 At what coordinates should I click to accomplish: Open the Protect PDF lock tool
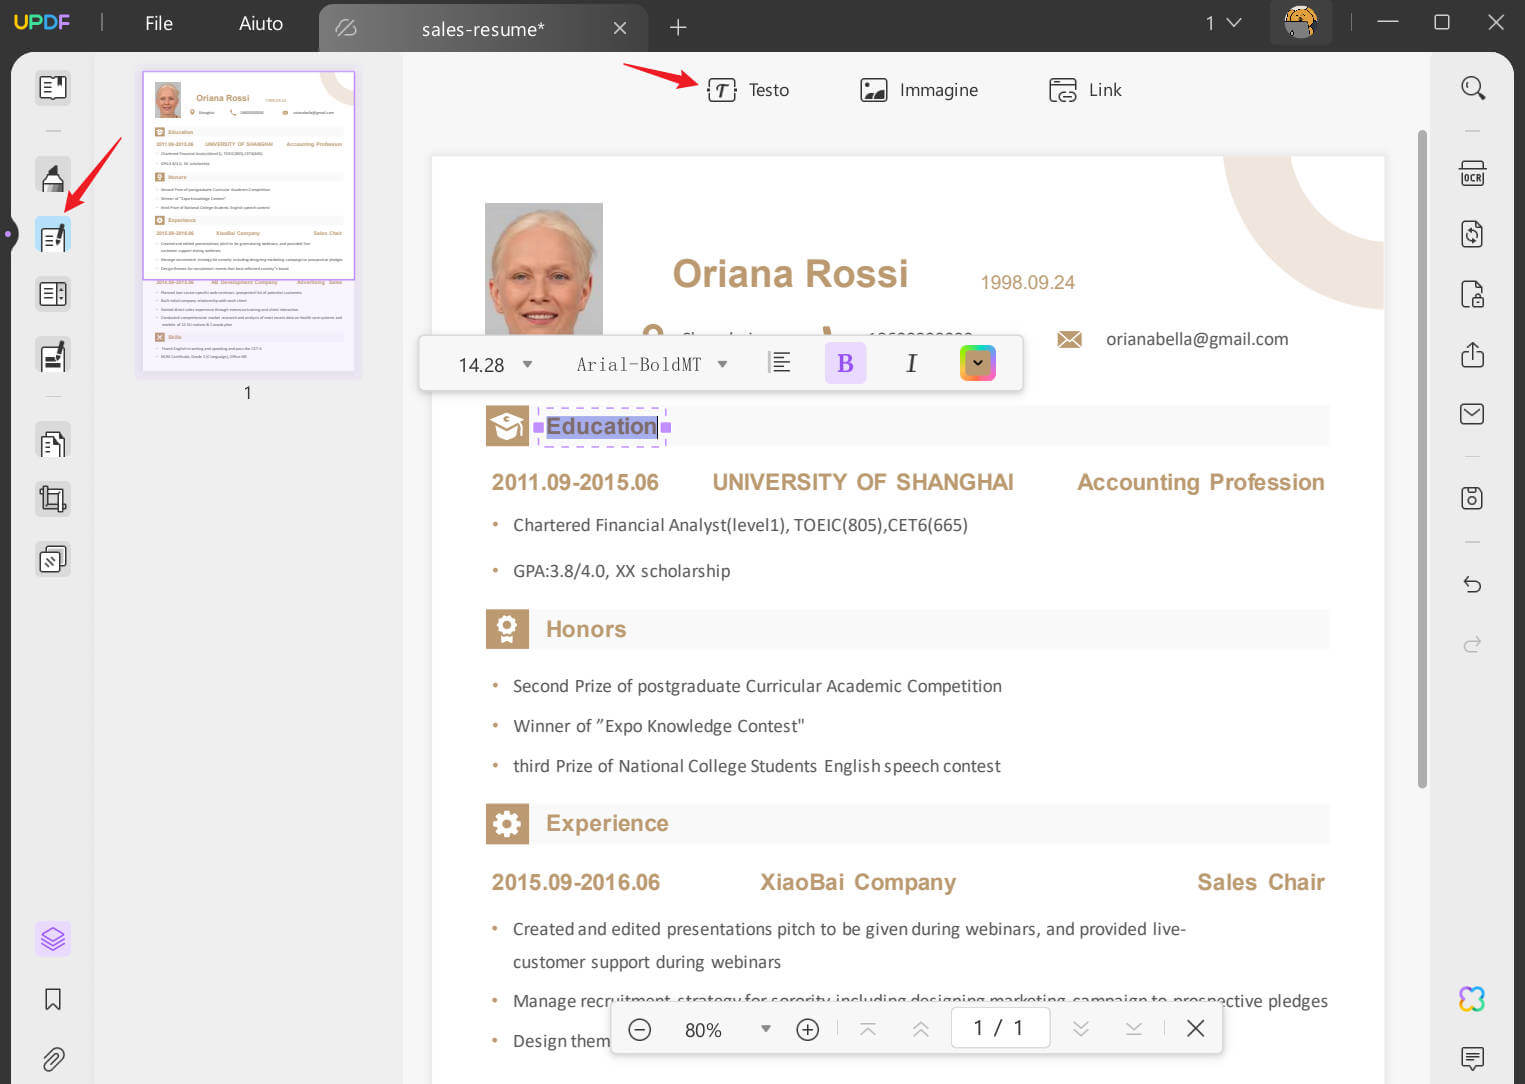[1472, 294]
